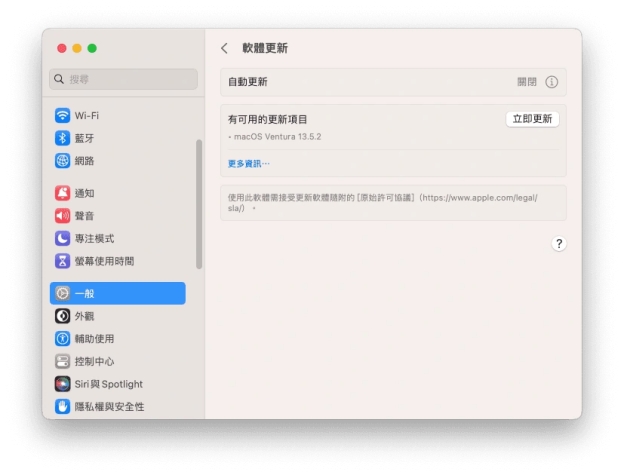This screenshot has width=624, height=476.
Task: Click the Accessibility 輔助使用 icon
Action: click(62, 339)
